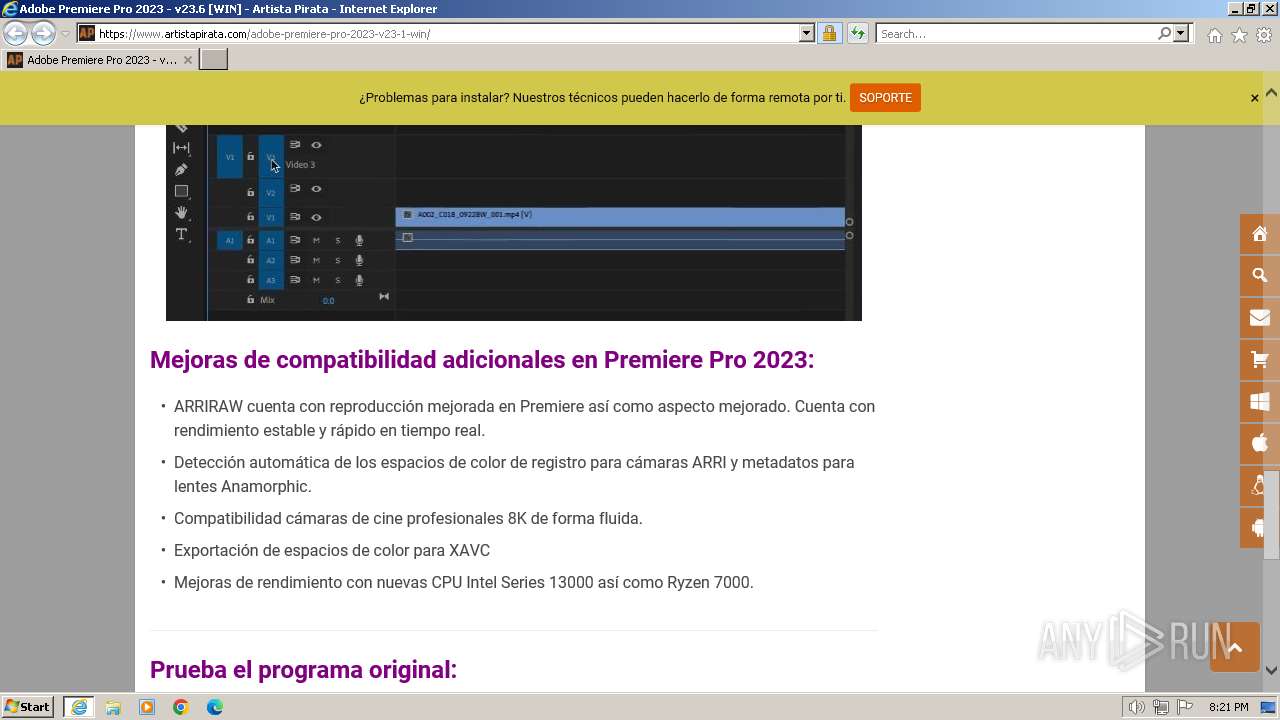Screen dimensions: 1280x720
Task: Toggle the A1 track microphone icon
Action: [359, 240]
